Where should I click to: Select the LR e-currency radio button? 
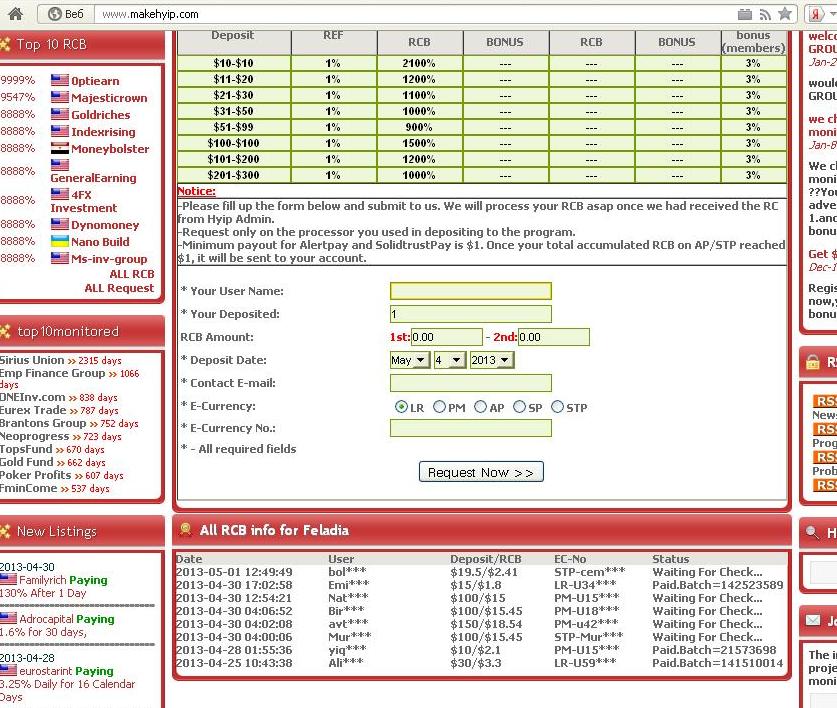pyautogui.click(x=401, y=407)
